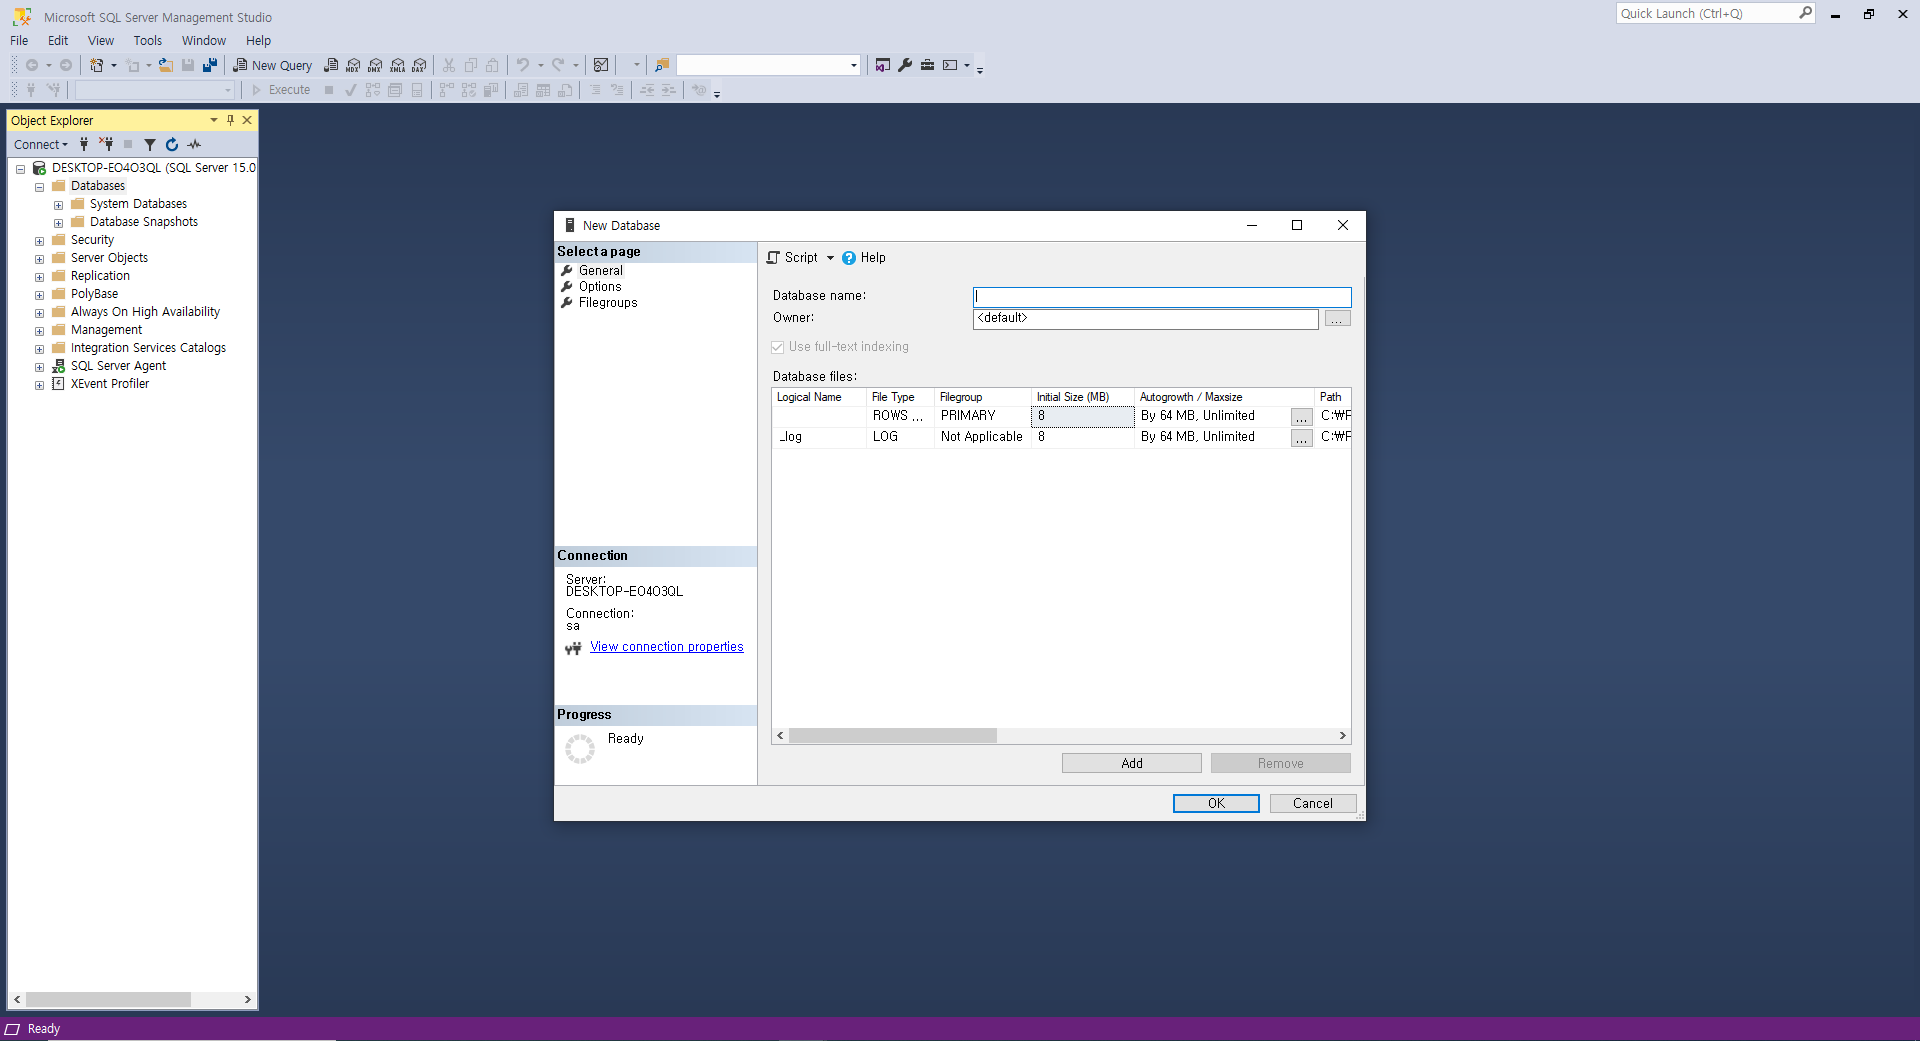Click the Database Engine Query icon
The height and width of the screenshot is (1041, 1920).
pyautogui.click(x=331, y=65)
